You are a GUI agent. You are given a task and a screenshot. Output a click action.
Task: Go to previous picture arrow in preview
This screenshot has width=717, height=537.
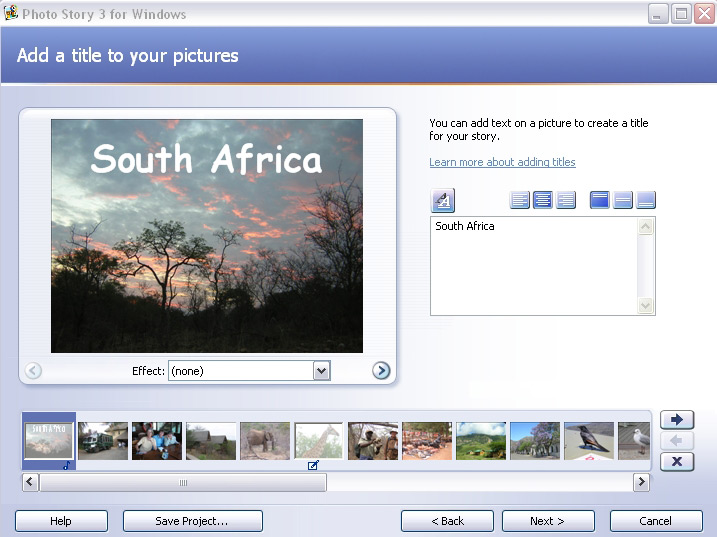click(33, 371)
